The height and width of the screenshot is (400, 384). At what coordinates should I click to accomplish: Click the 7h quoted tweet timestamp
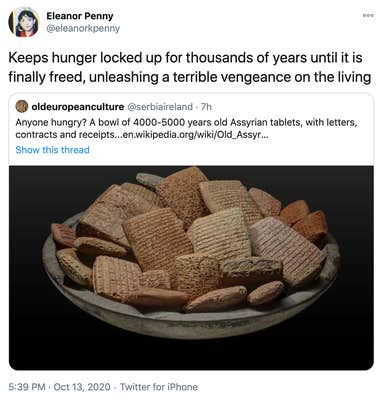click(x=206, y=107)
